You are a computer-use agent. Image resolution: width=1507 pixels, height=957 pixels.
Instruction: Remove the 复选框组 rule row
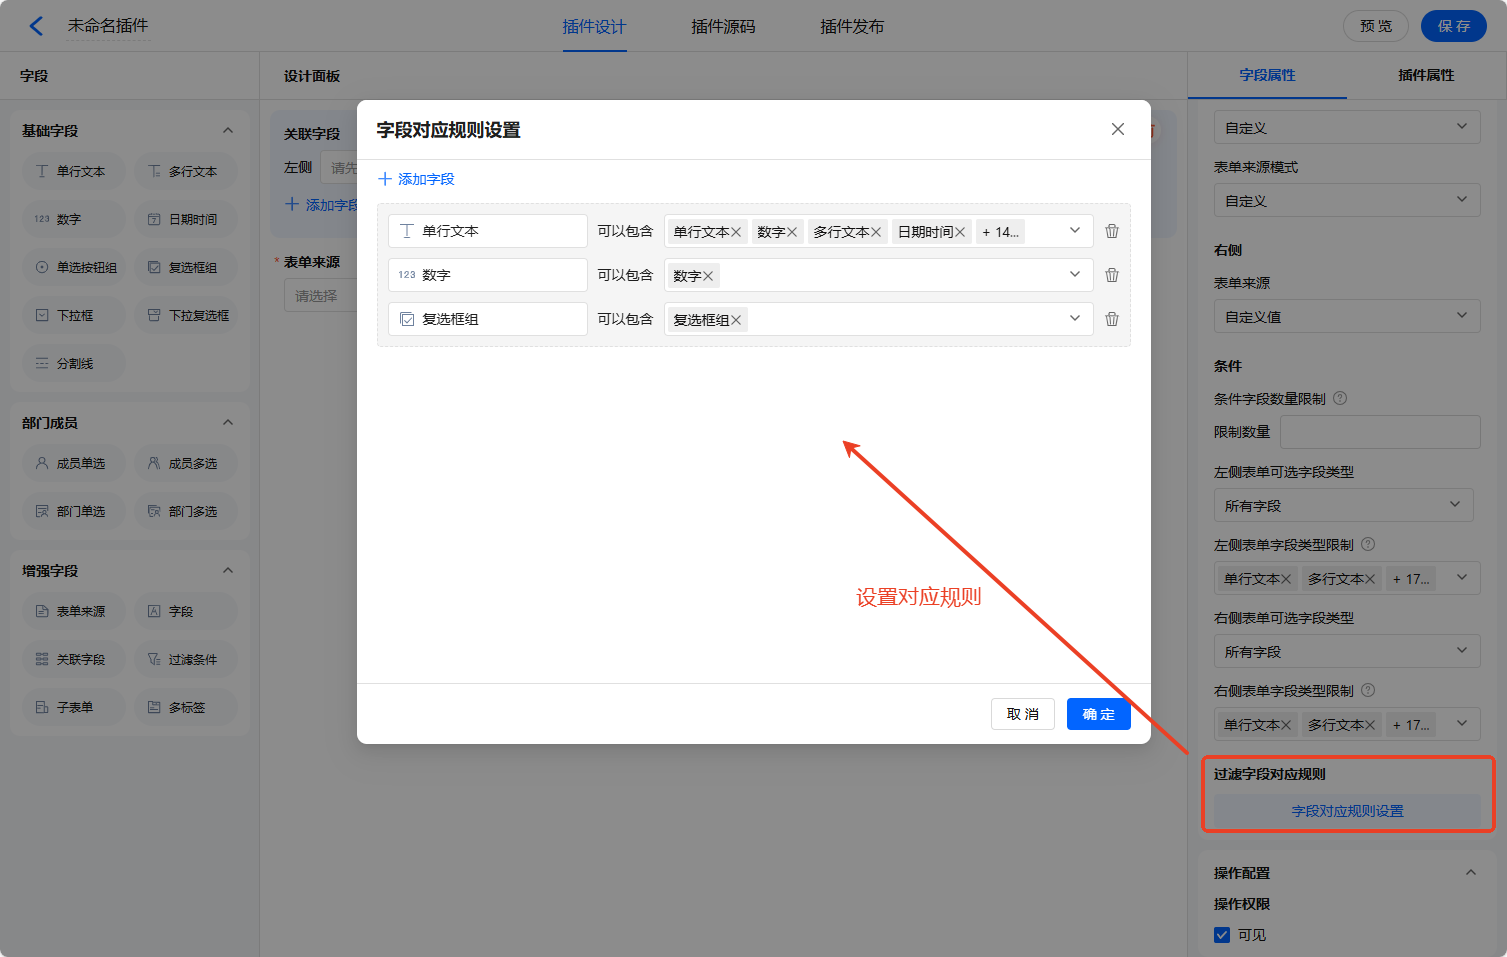pyautogui.click(x=1111, y=319)
